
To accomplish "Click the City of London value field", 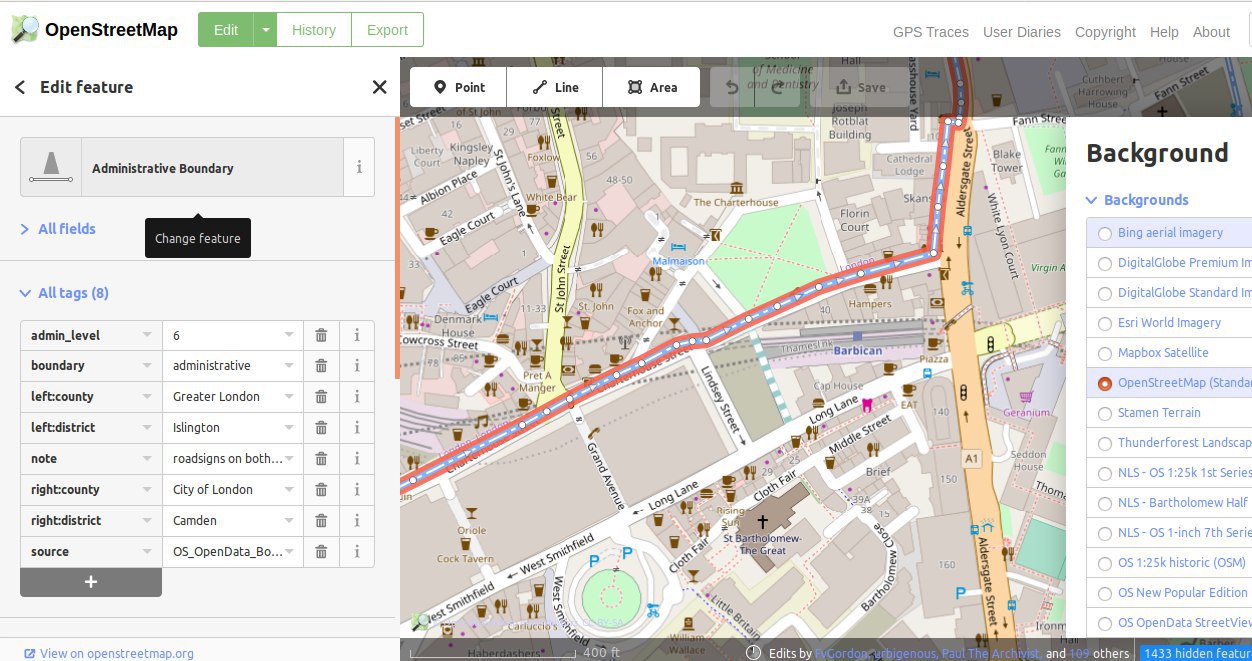I will [x=233, y=490].
